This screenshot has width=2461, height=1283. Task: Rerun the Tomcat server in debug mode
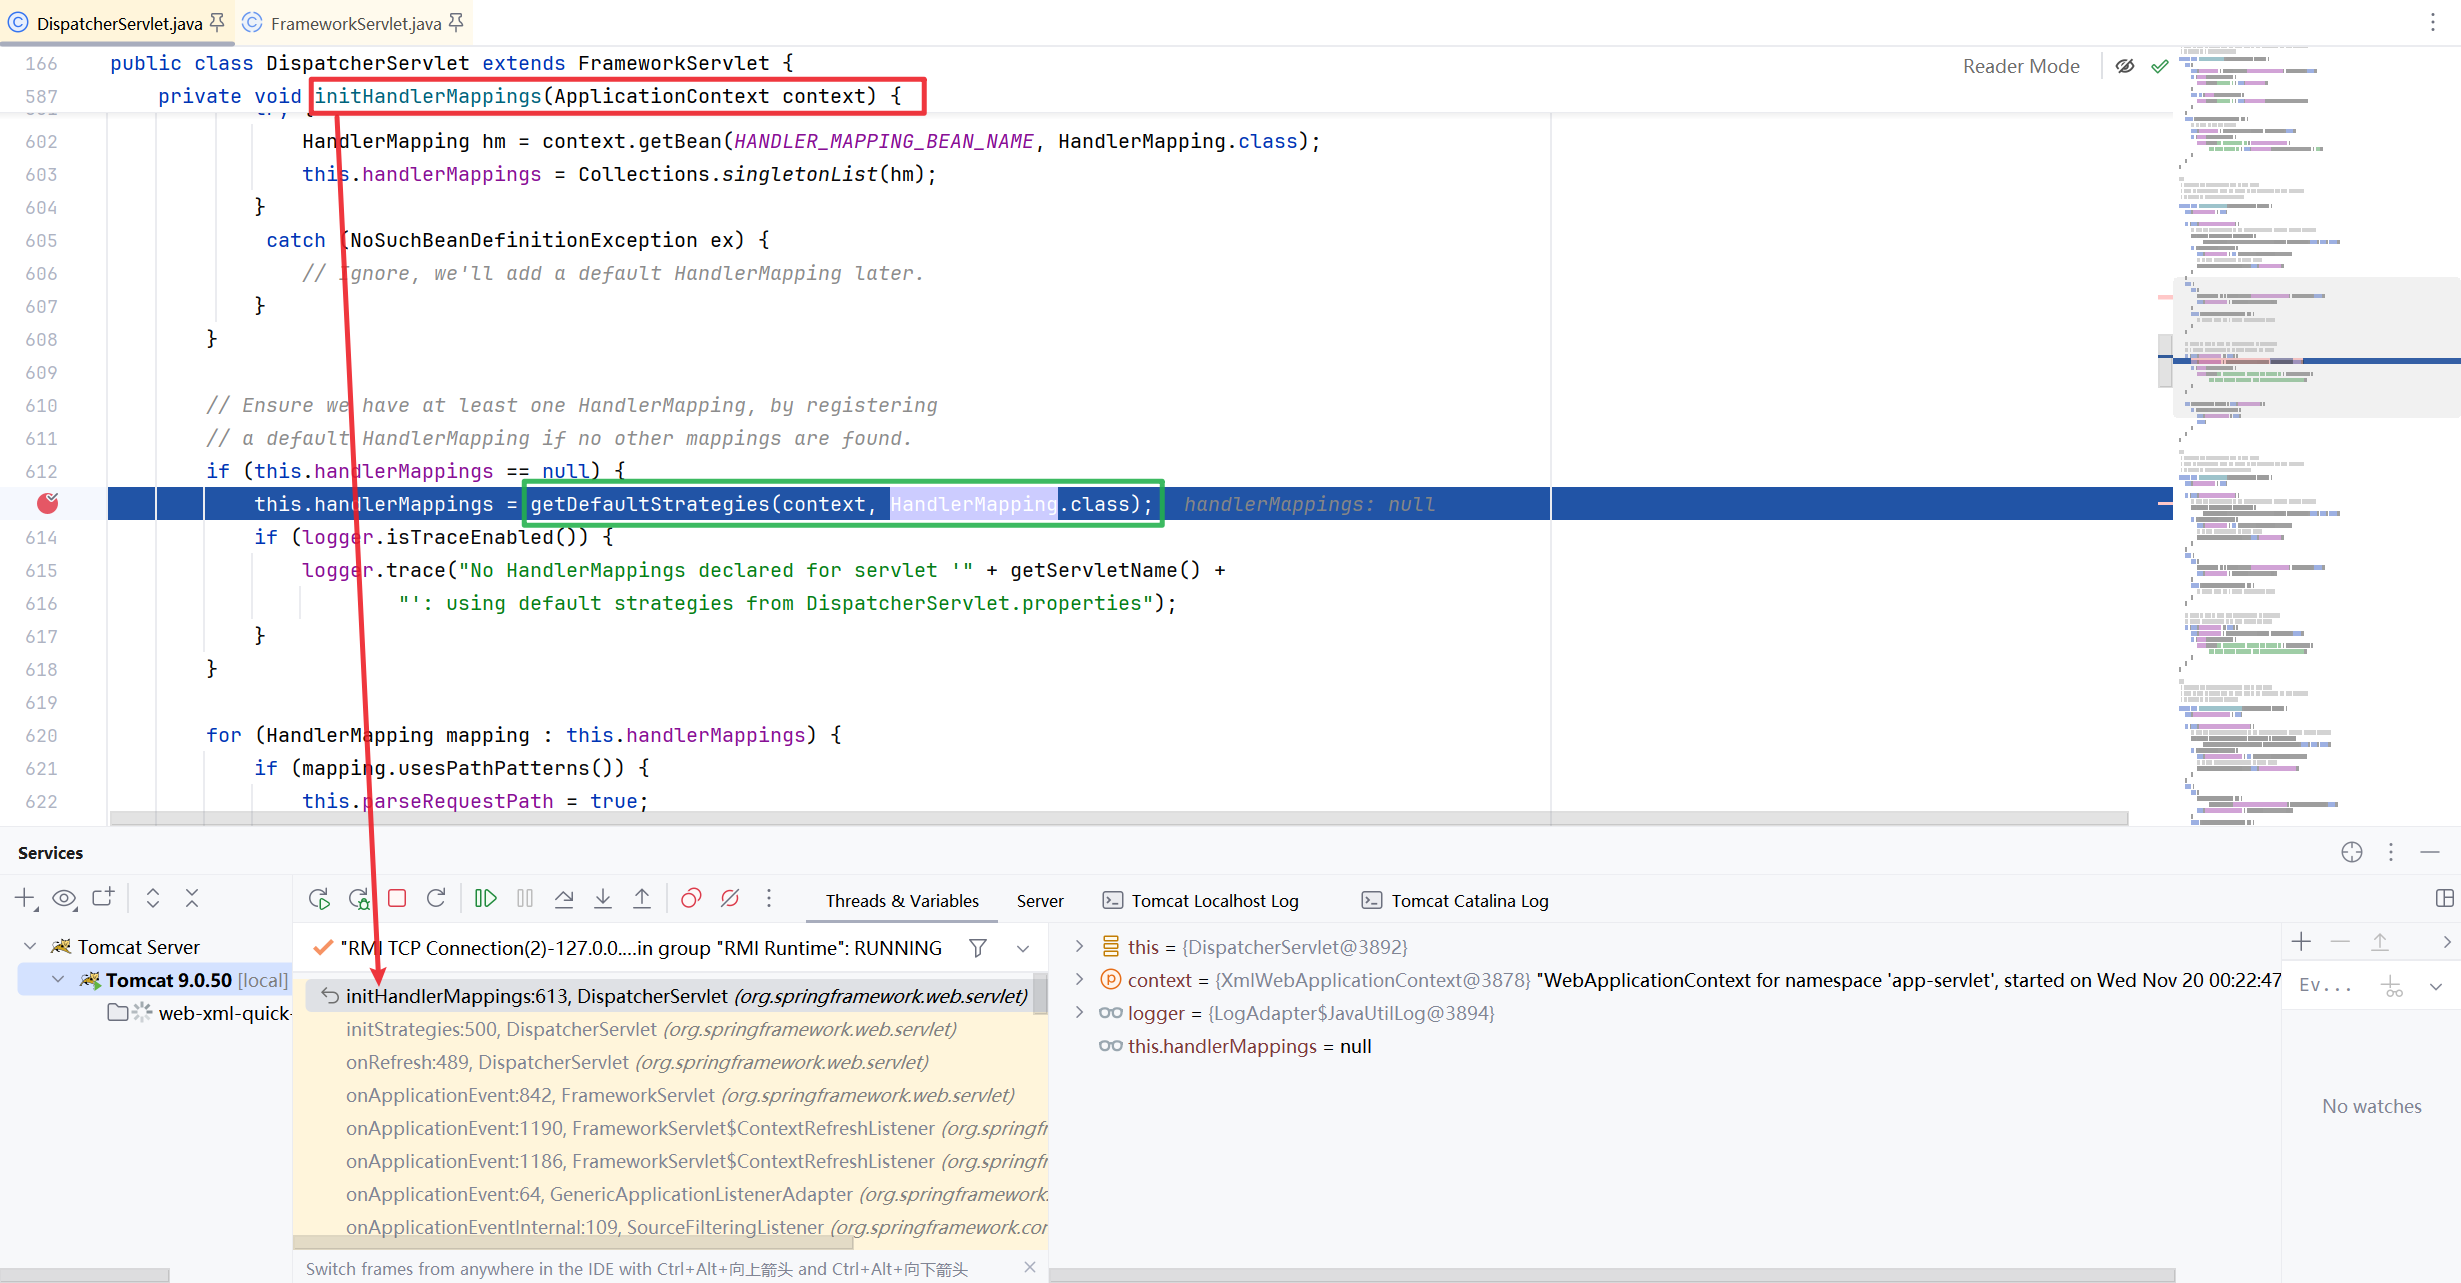359,899
